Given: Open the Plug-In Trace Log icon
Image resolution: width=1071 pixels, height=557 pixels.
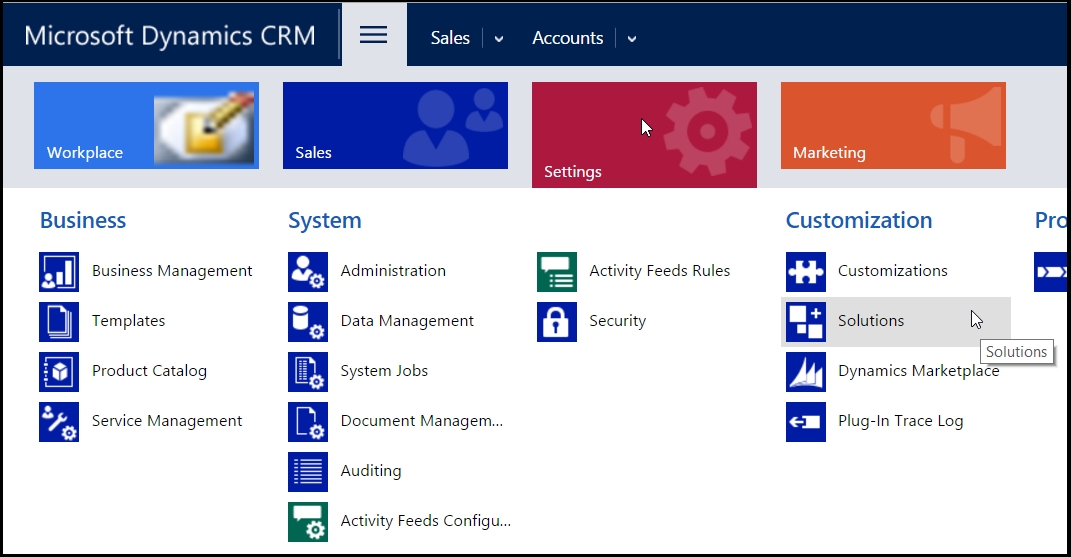Looking at the screenshot, I should click(806, 421).
